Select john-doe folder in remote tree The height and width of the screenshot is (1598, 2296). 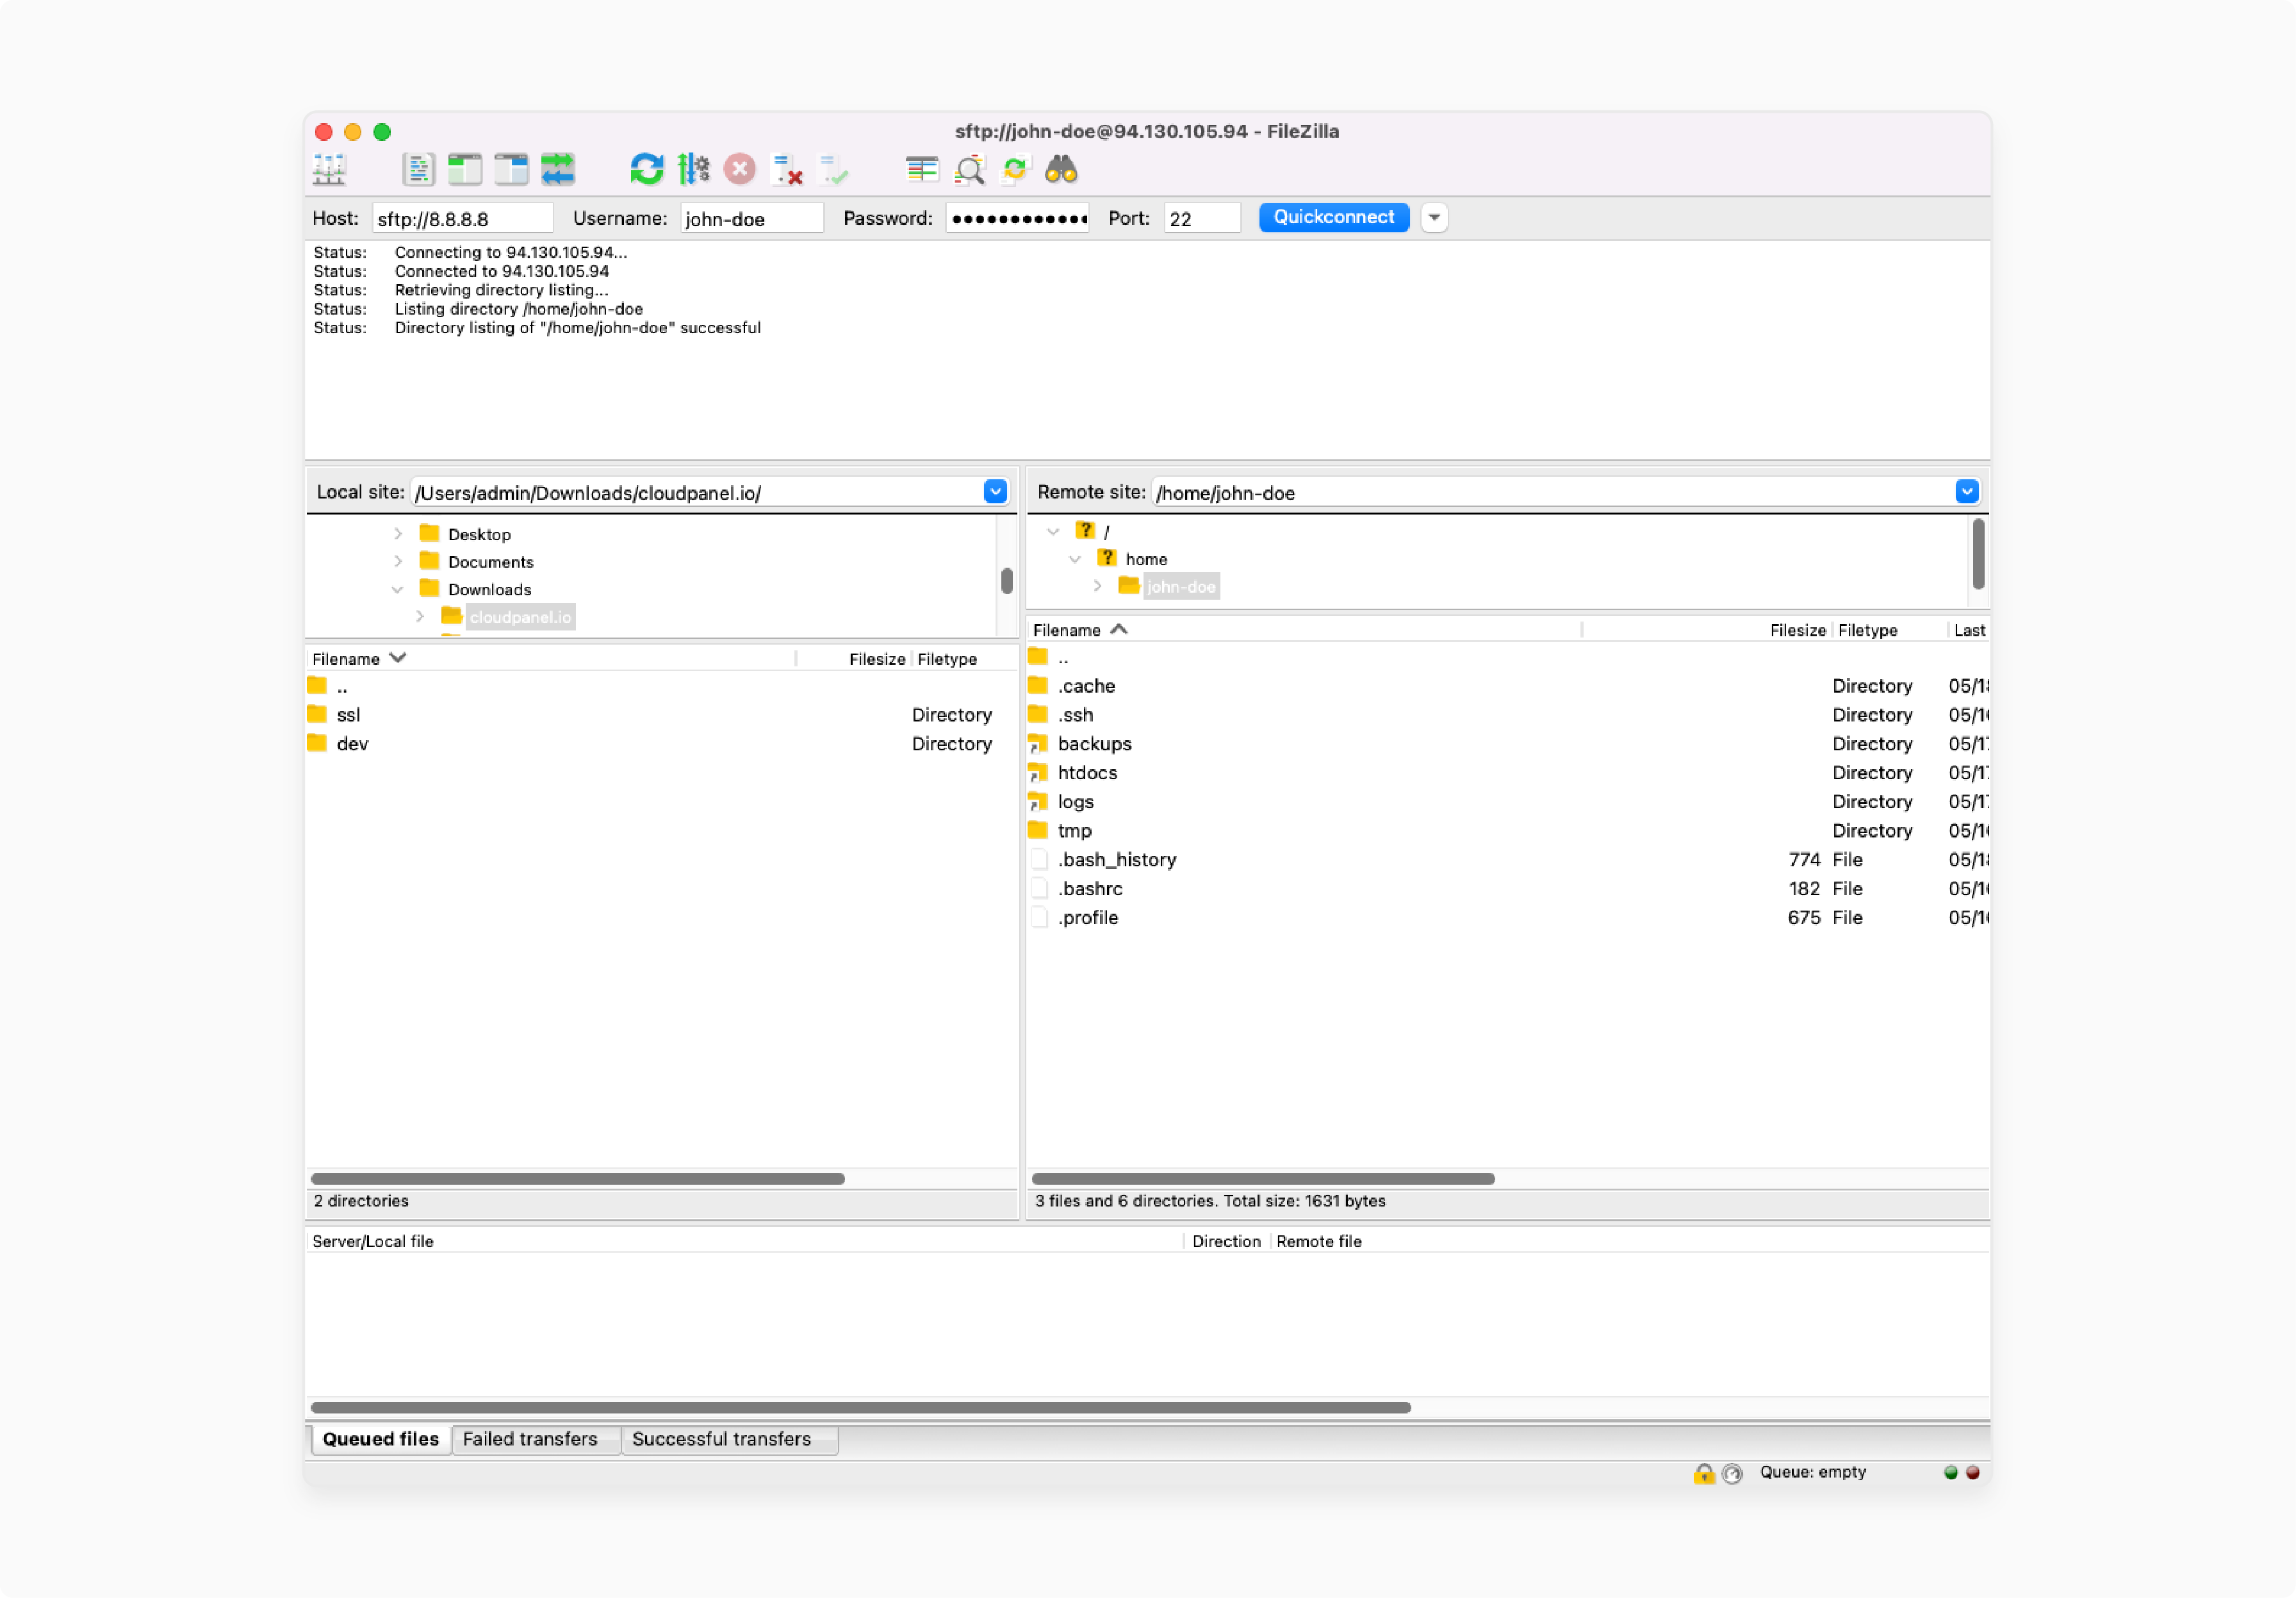1181,587
